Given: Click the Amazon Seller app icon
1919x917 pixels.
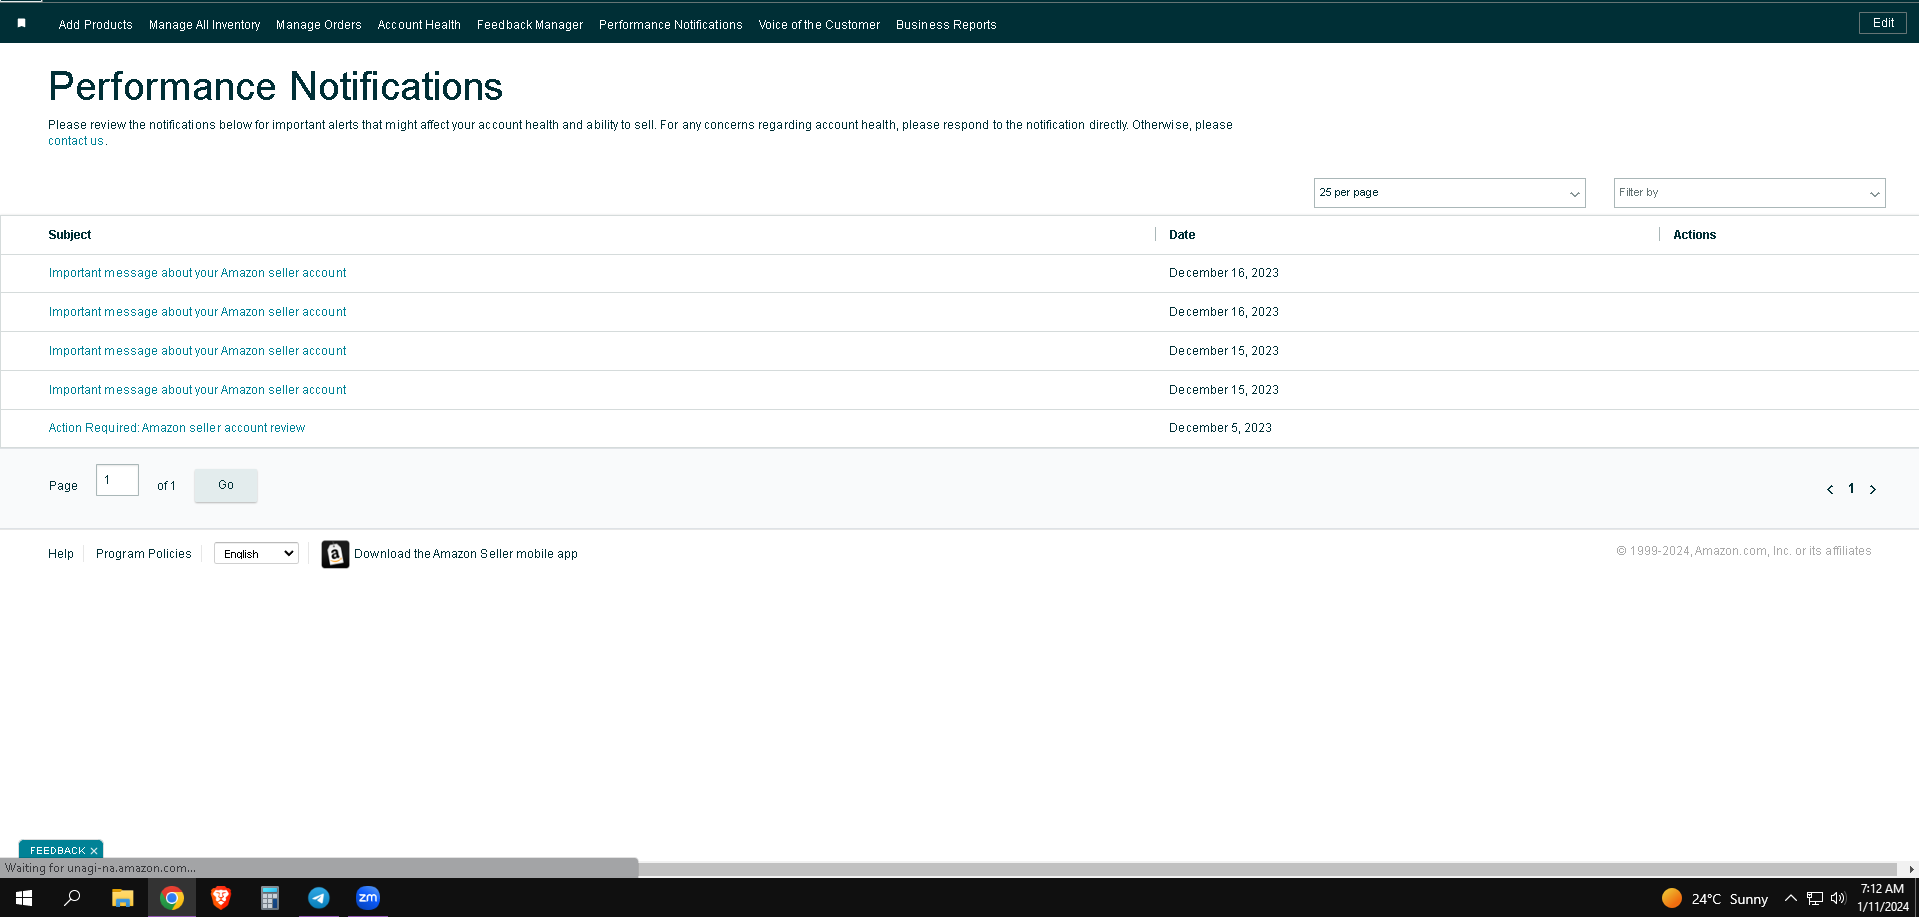Looking at the screenshot, I should click(x=335, y=554).
